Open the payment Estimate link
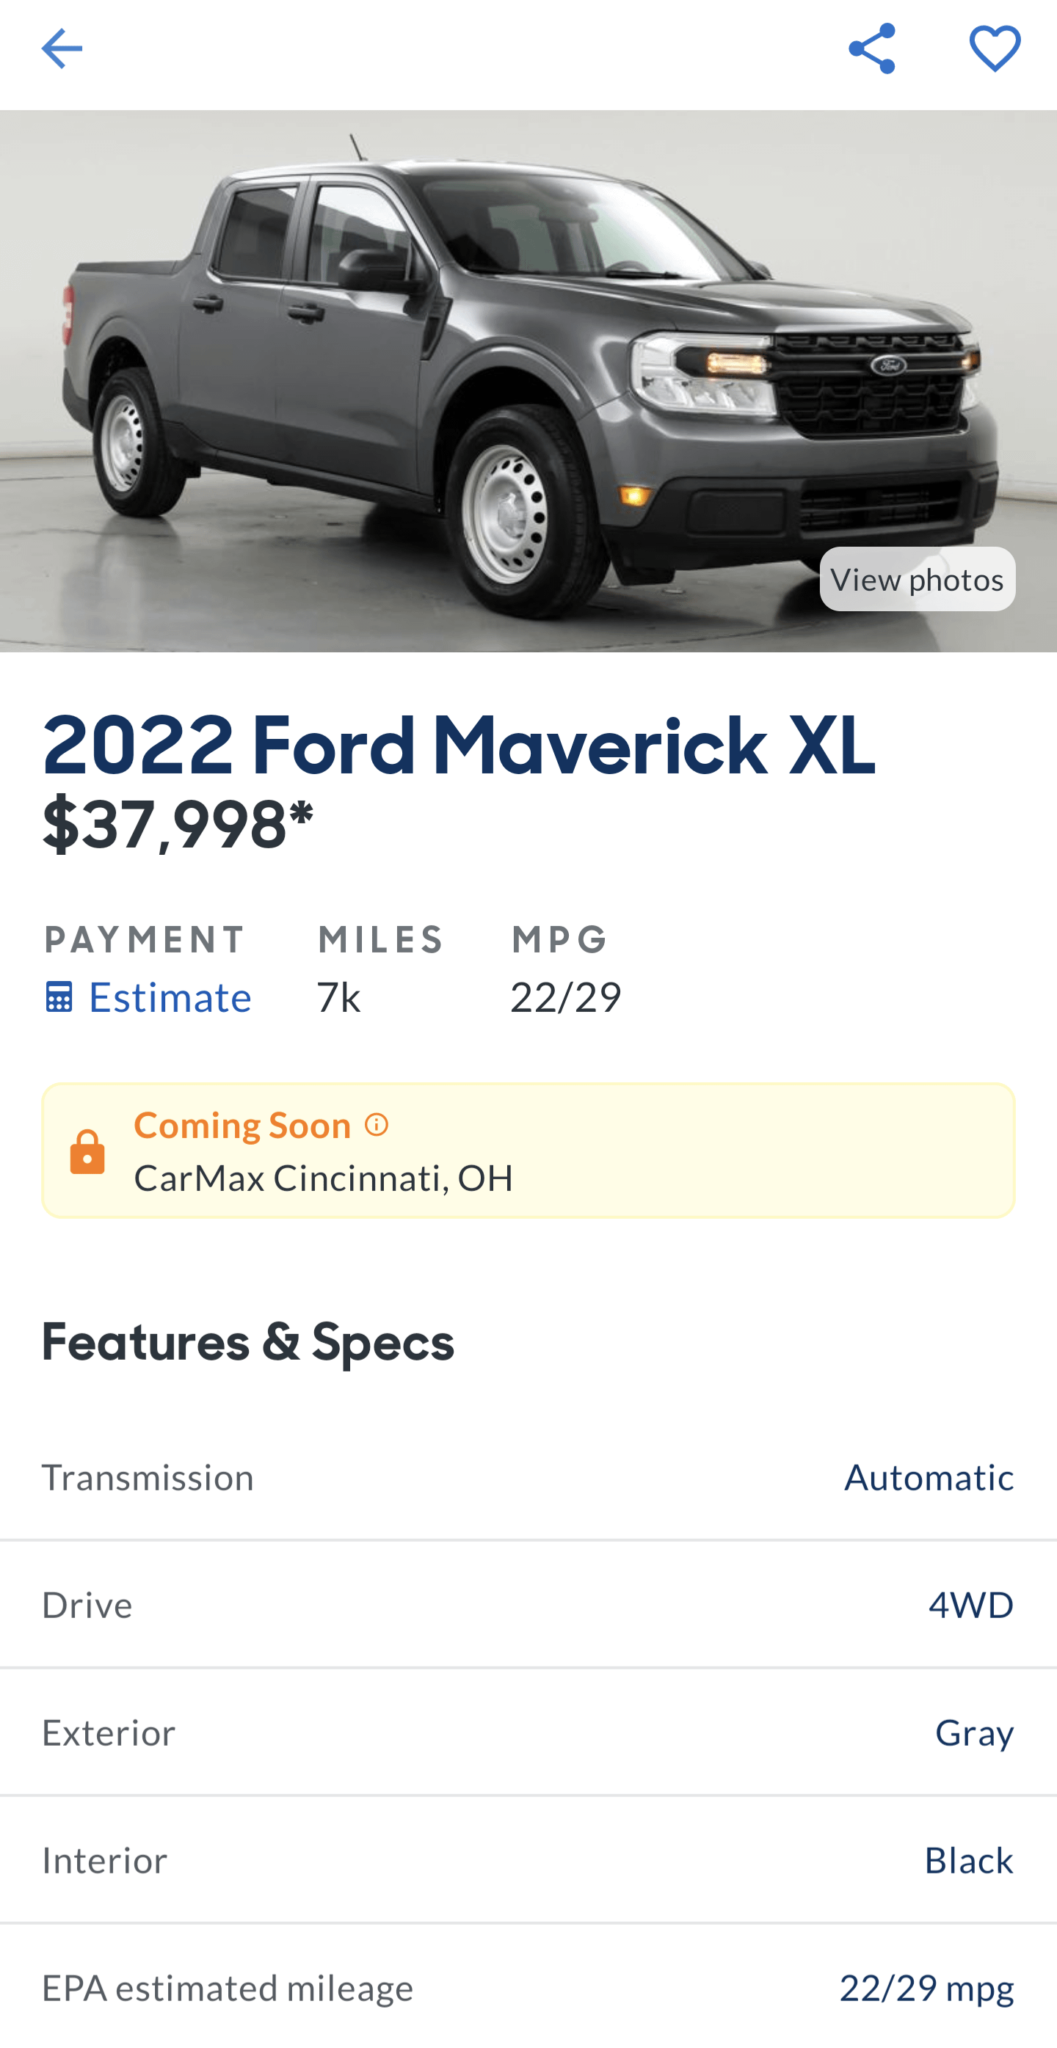1057x2048 pixels. tap(170, 997)
